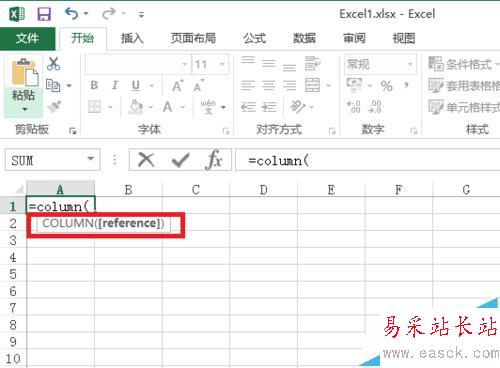Click the Redo arrow icon

109,14
